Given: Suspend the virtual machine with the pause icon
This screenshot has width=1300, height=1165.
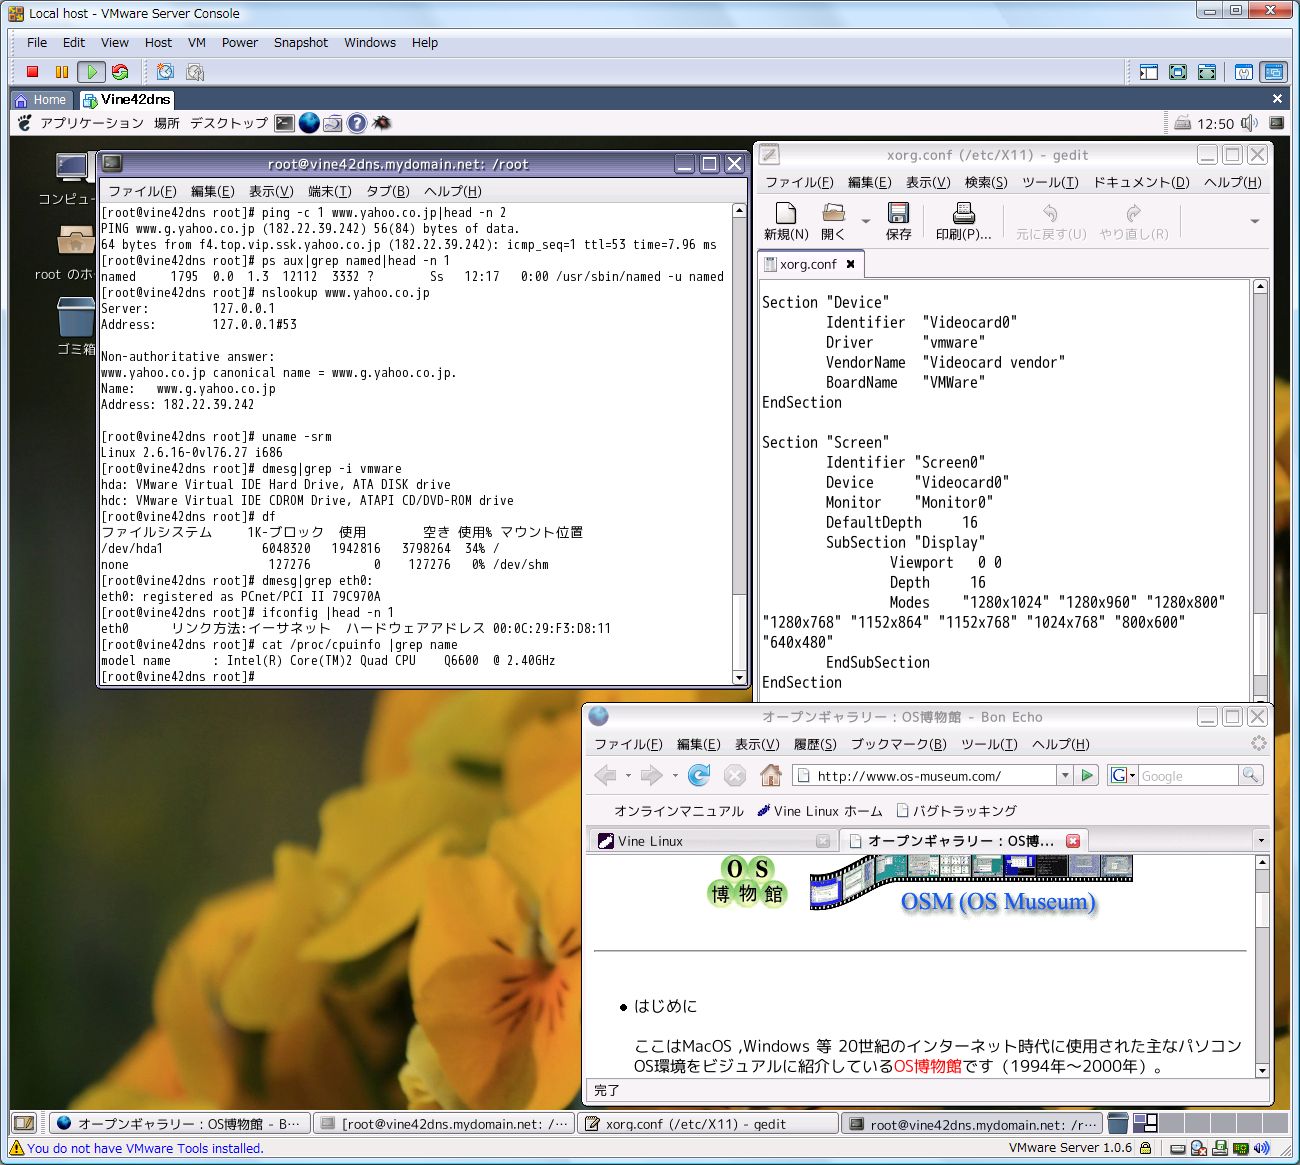Looking at the screenshot, I should pos(61,72).
